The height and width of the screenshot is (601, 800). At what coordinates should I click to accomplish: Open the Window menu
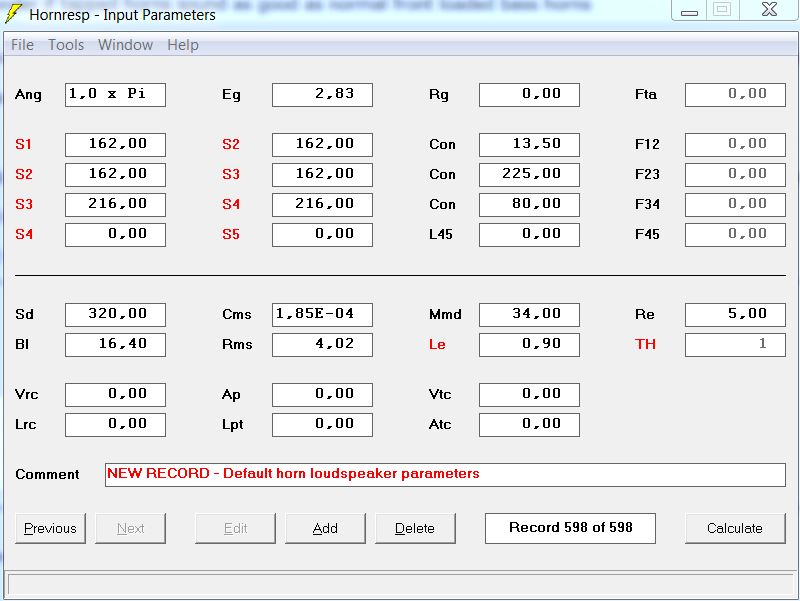click(126, 45)
